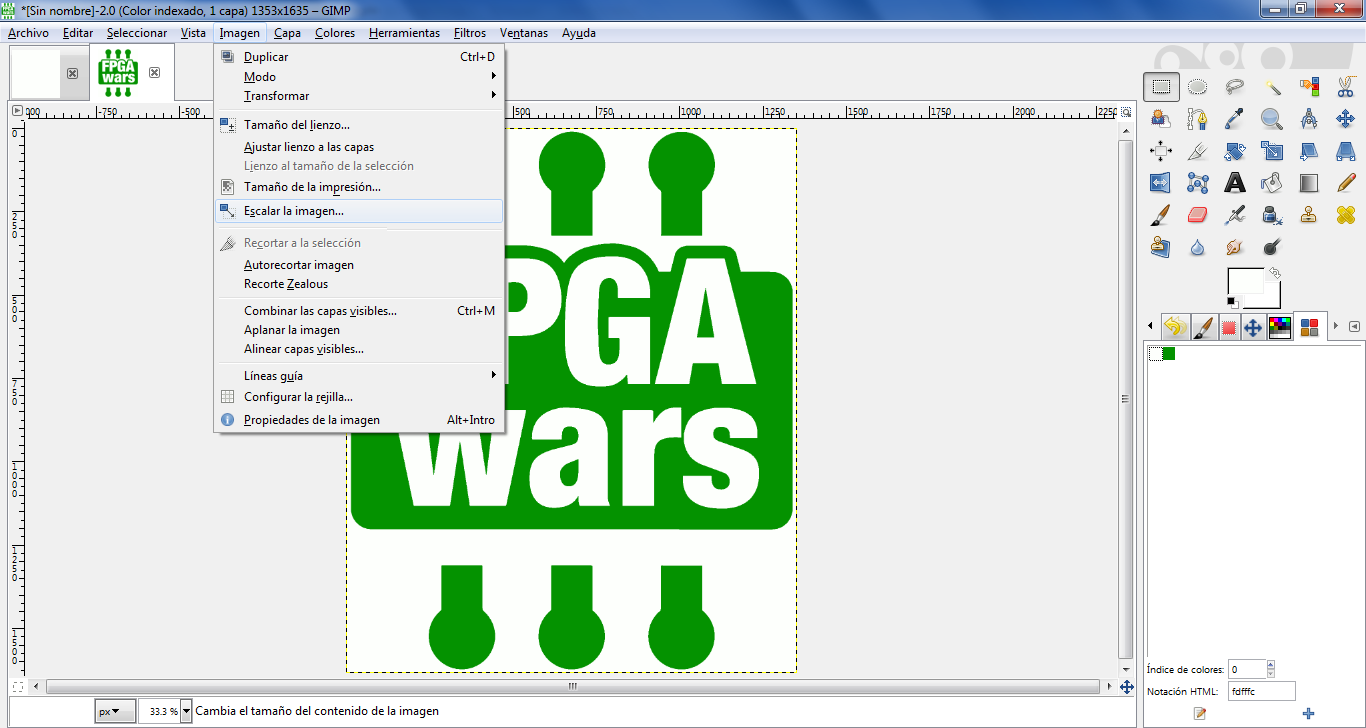Select the Clone stamp tool

coord(1309,215)
